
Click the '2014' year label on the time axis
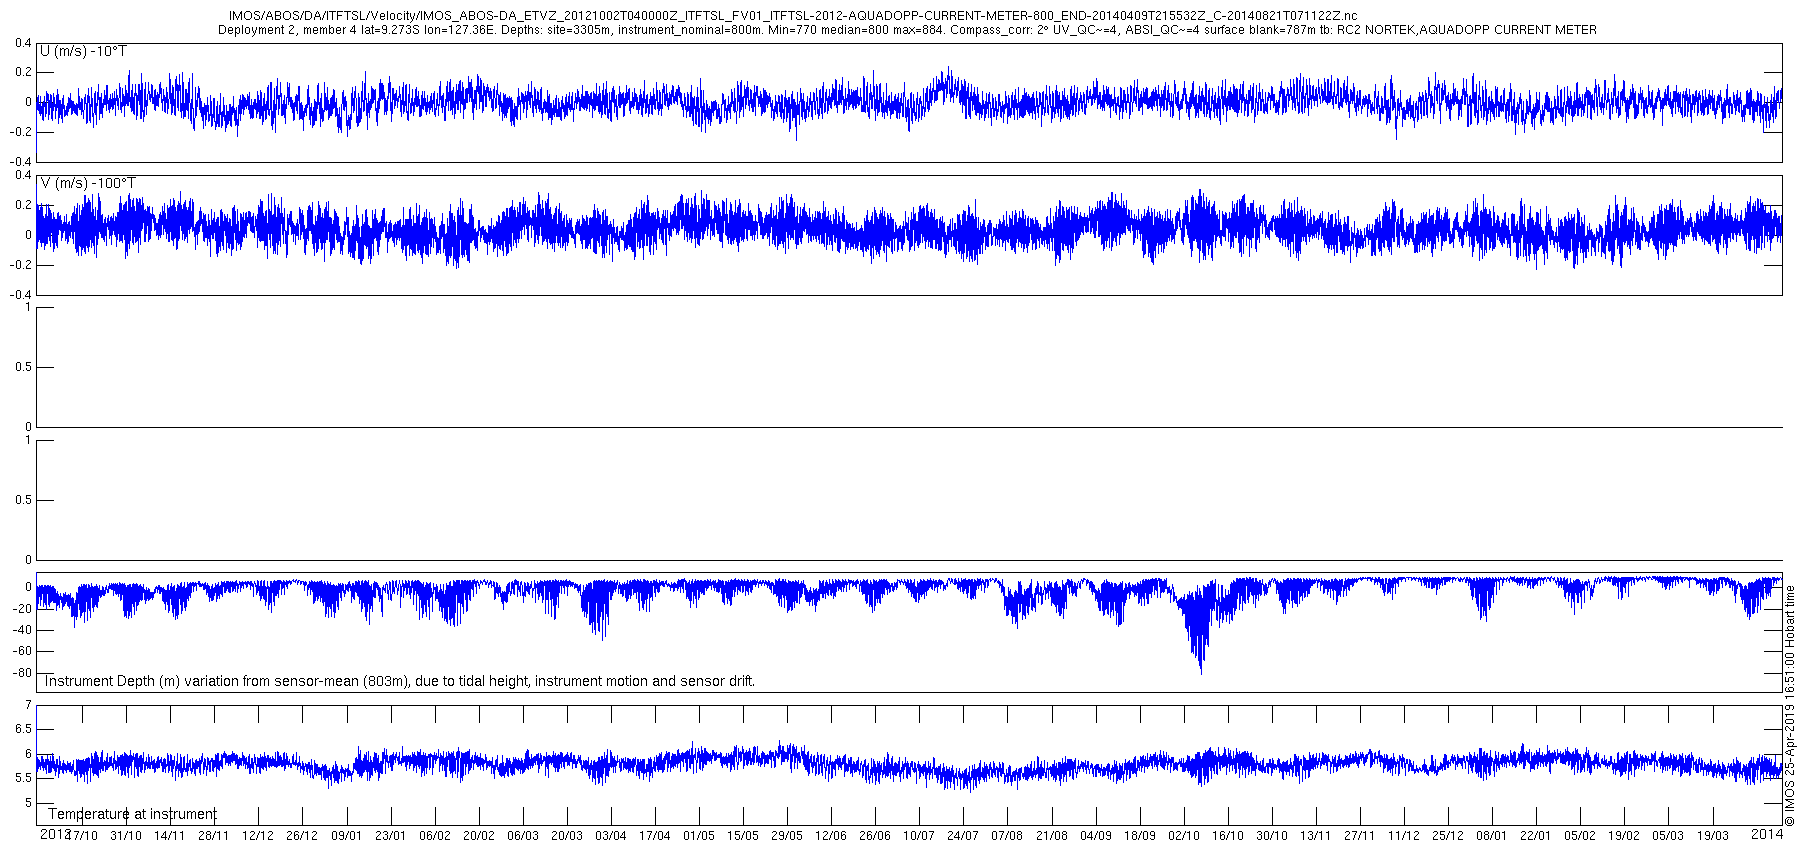click(1767, 833)
